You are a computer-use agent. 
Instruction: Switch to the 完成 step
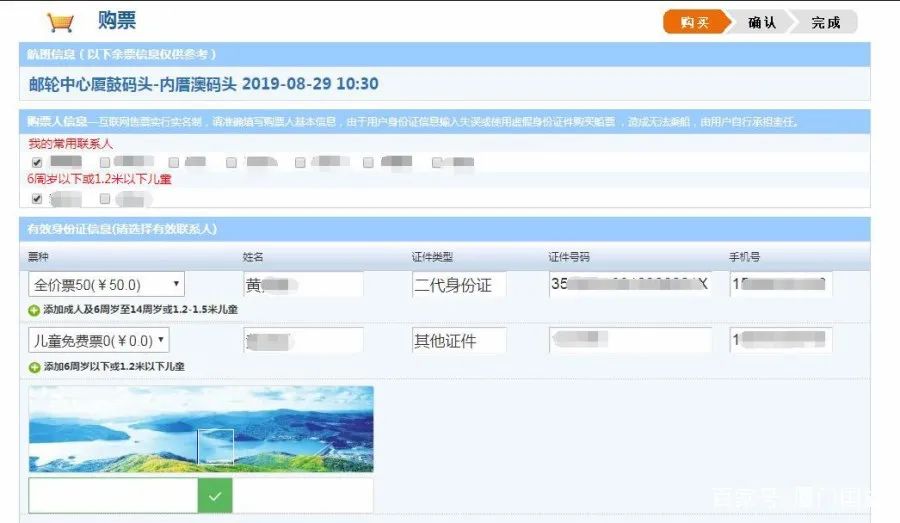pyautogui.click(x=825, y=22)
